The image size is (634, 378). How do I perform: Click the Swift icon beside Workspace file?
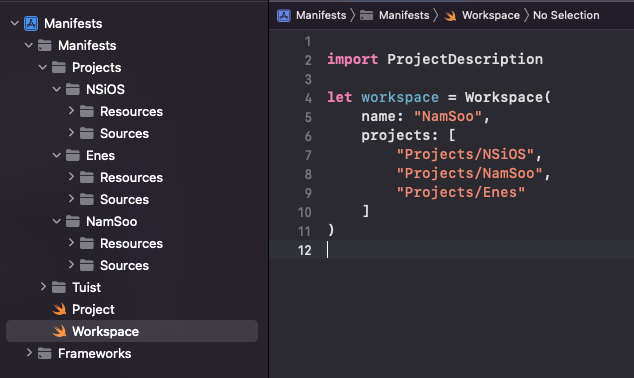pos(59,331)
